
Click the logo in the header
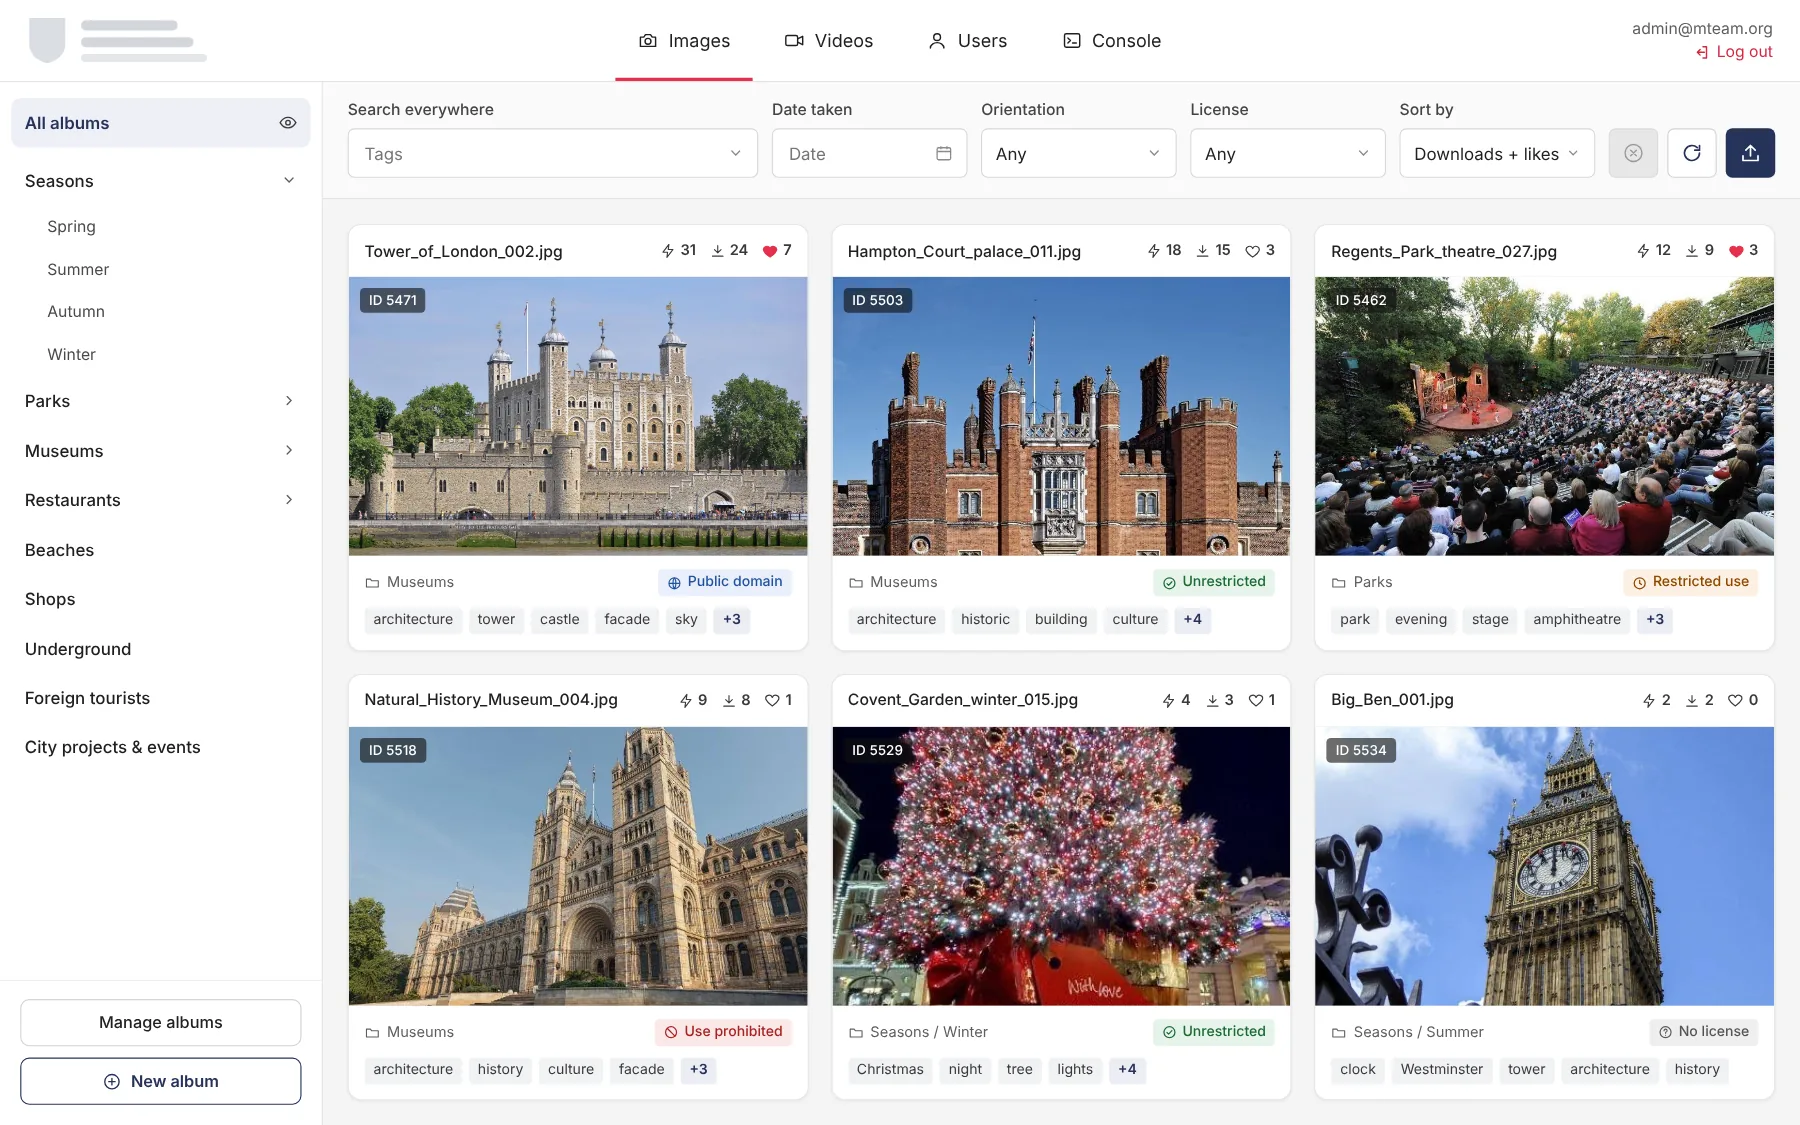click(118, 40)
